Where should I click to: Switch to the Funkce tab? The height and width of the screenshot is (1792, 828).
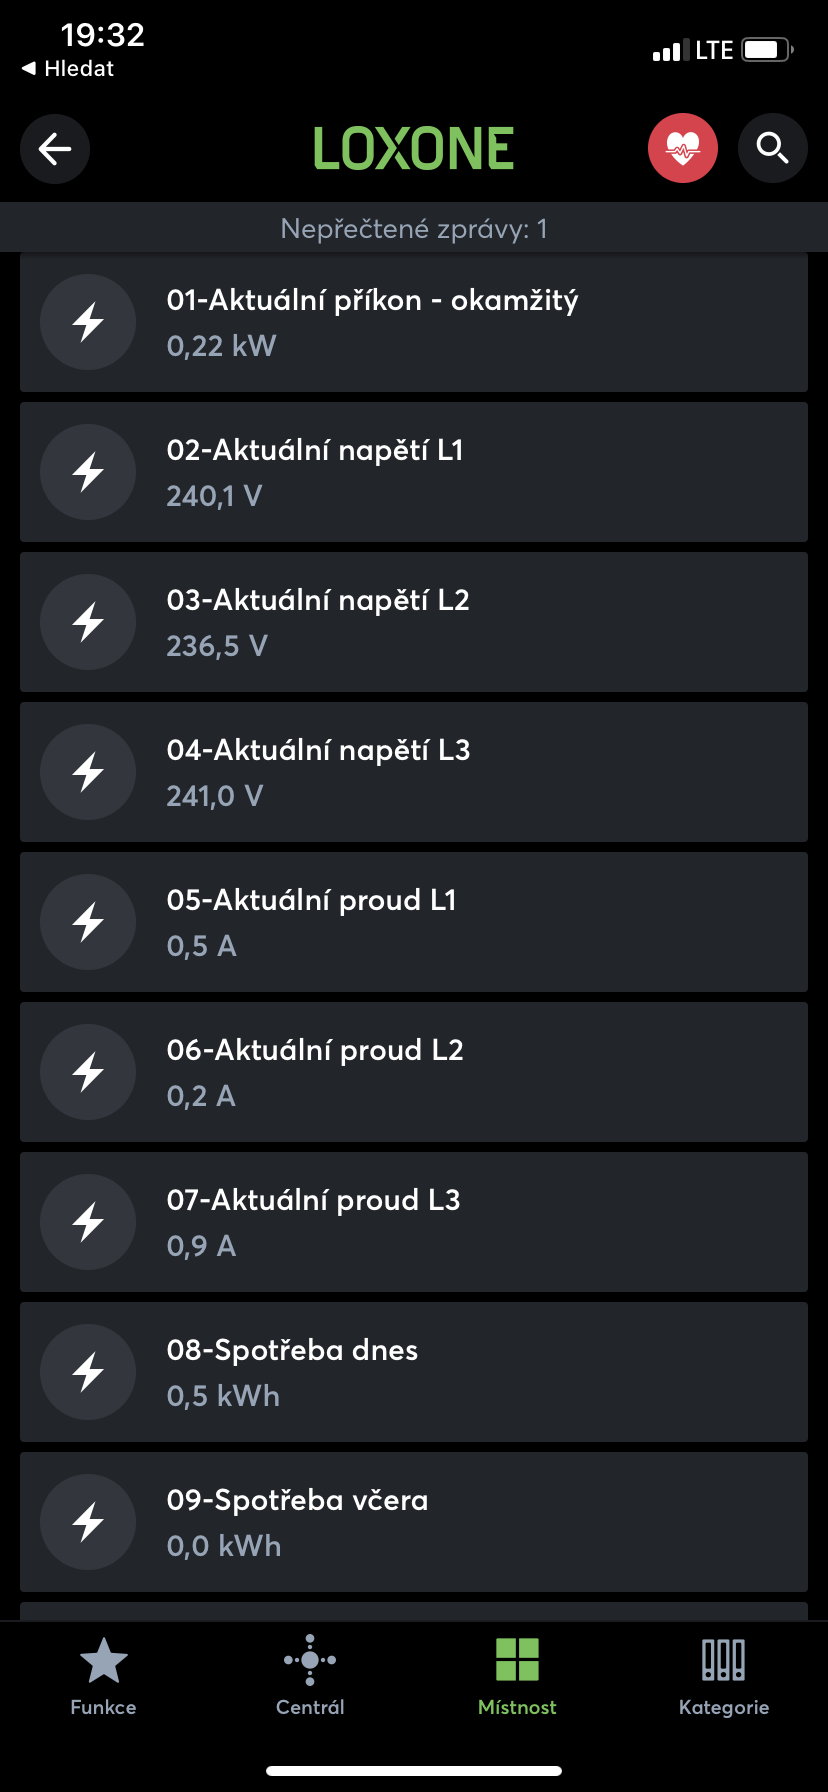(103, 1676)
